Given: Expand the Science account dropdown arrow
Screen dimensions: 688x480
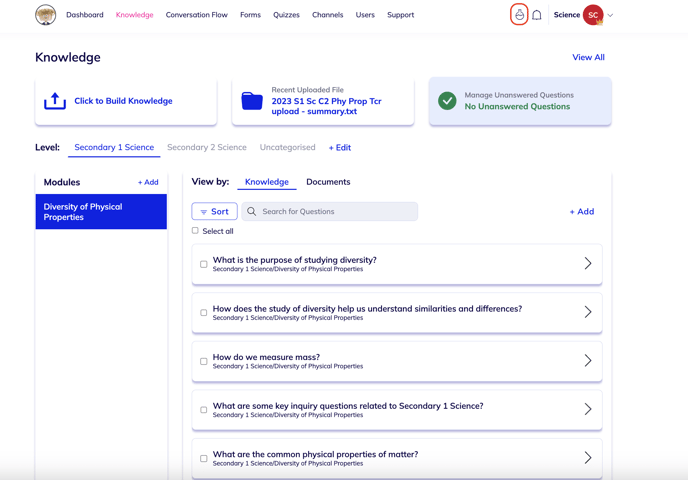Looking at the screenshot, I should (x=610, y=15).
